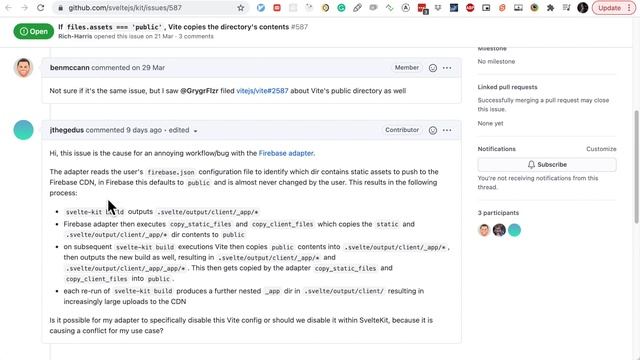Click '9 days ago' comment timestamp
This screenshot has width=640, height=360.
[x=144, y=130]
